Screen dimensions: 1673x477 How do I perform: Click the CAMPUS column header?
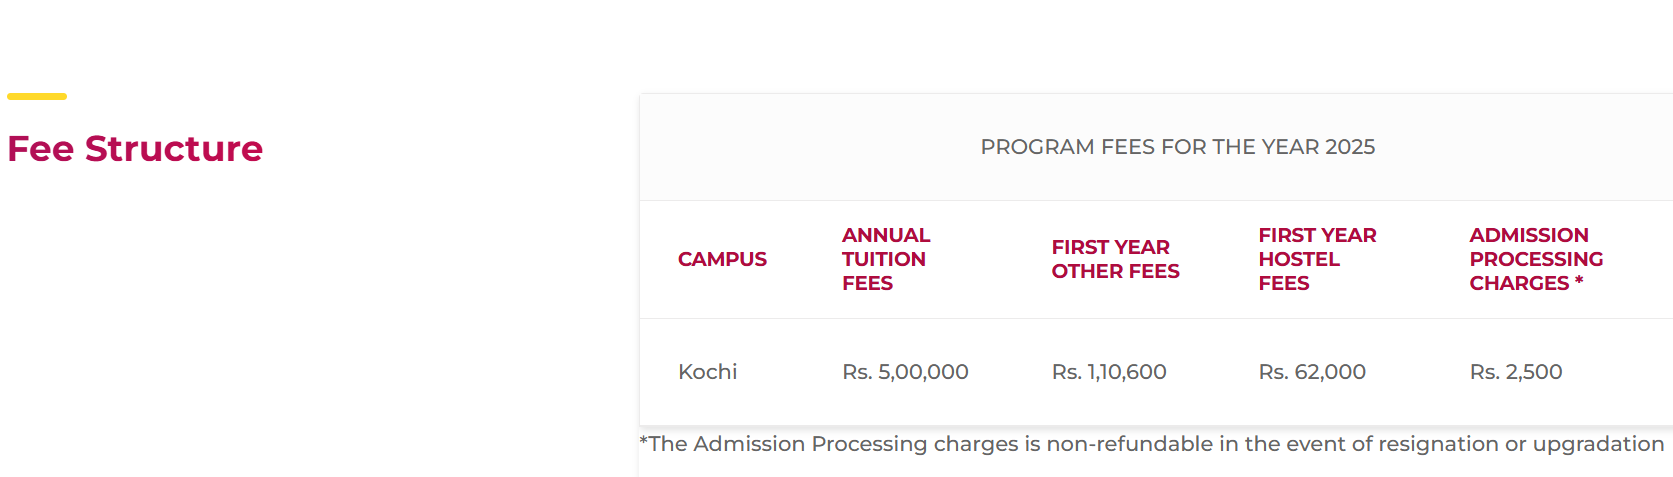(722, 259)
